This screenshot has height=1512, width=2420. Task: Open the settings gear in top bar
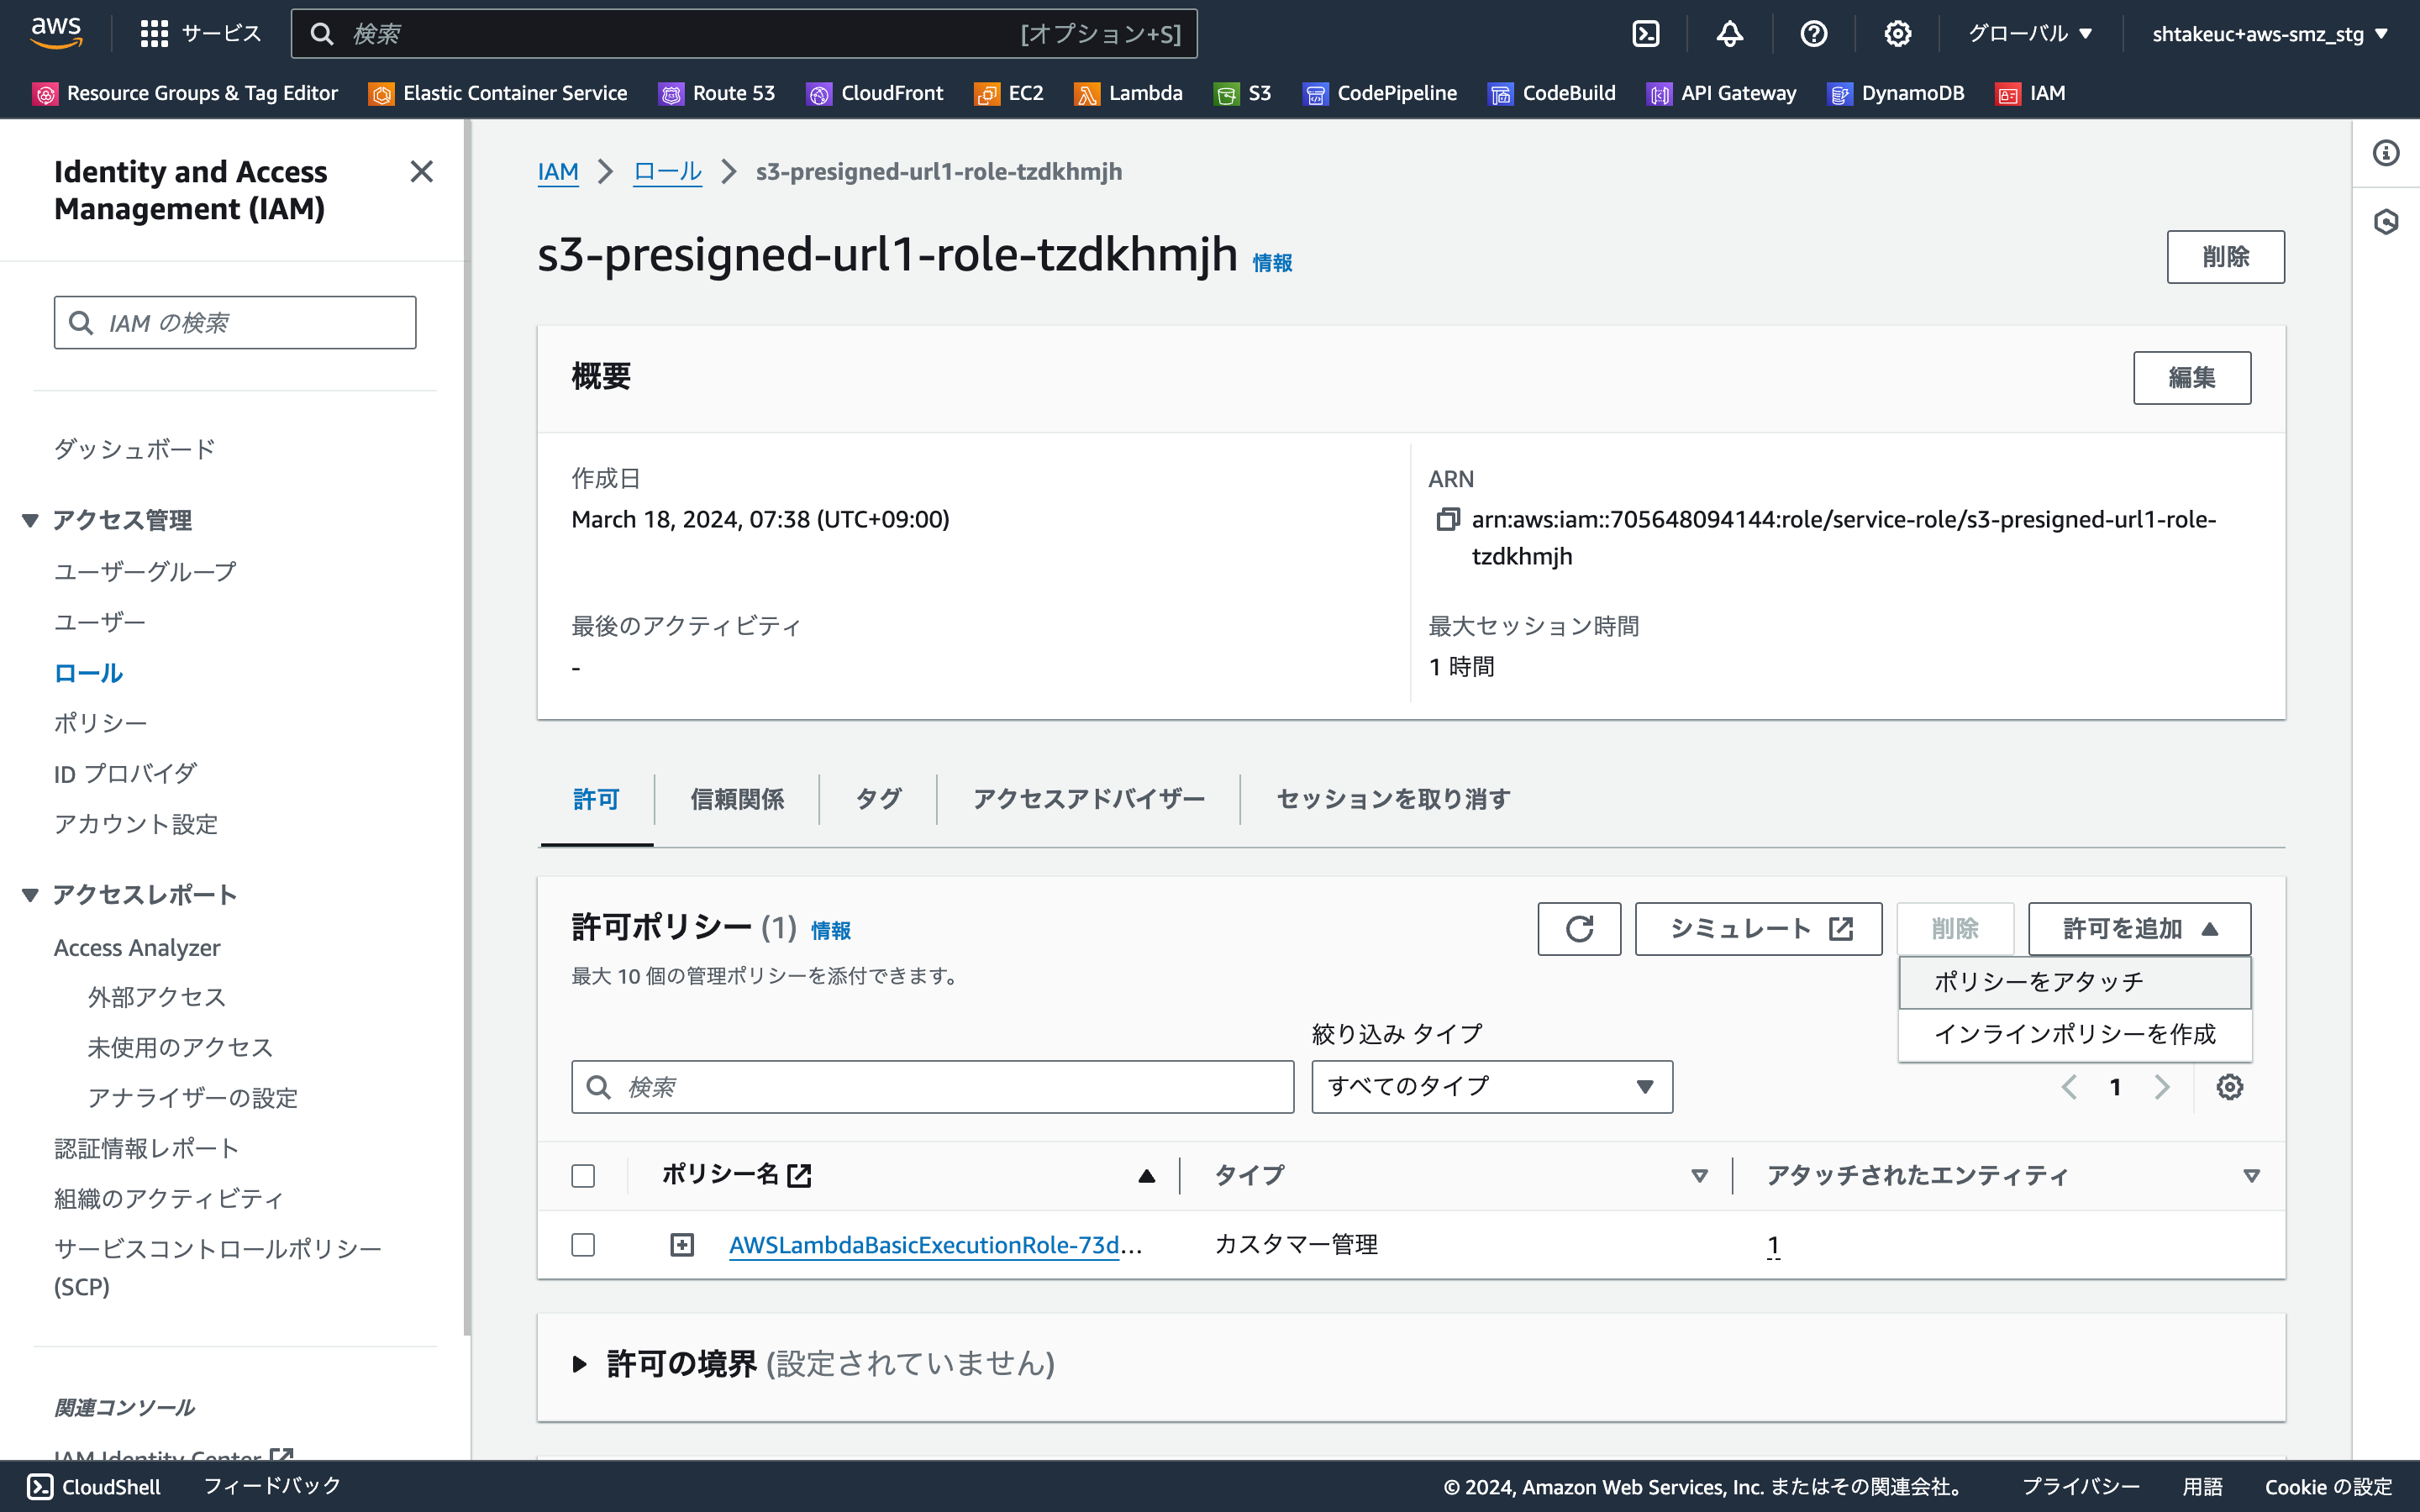1897,34
